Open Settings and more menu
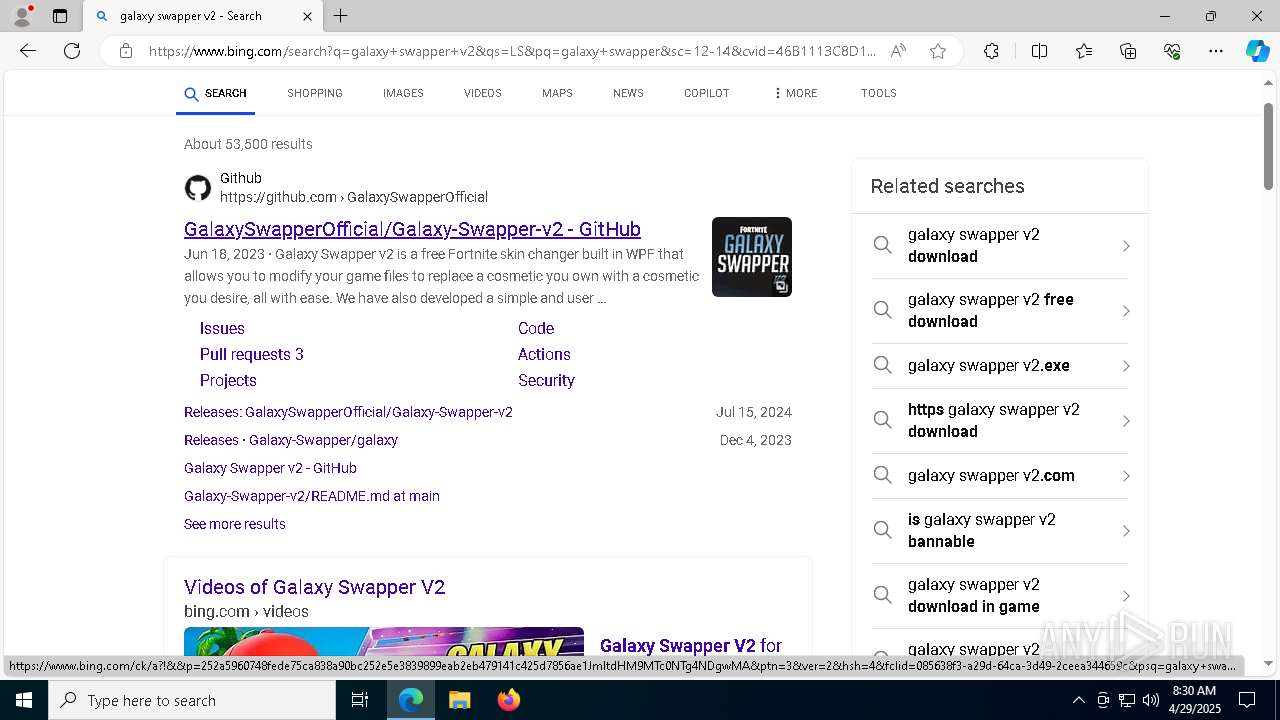 click(x=1216, y=51)
